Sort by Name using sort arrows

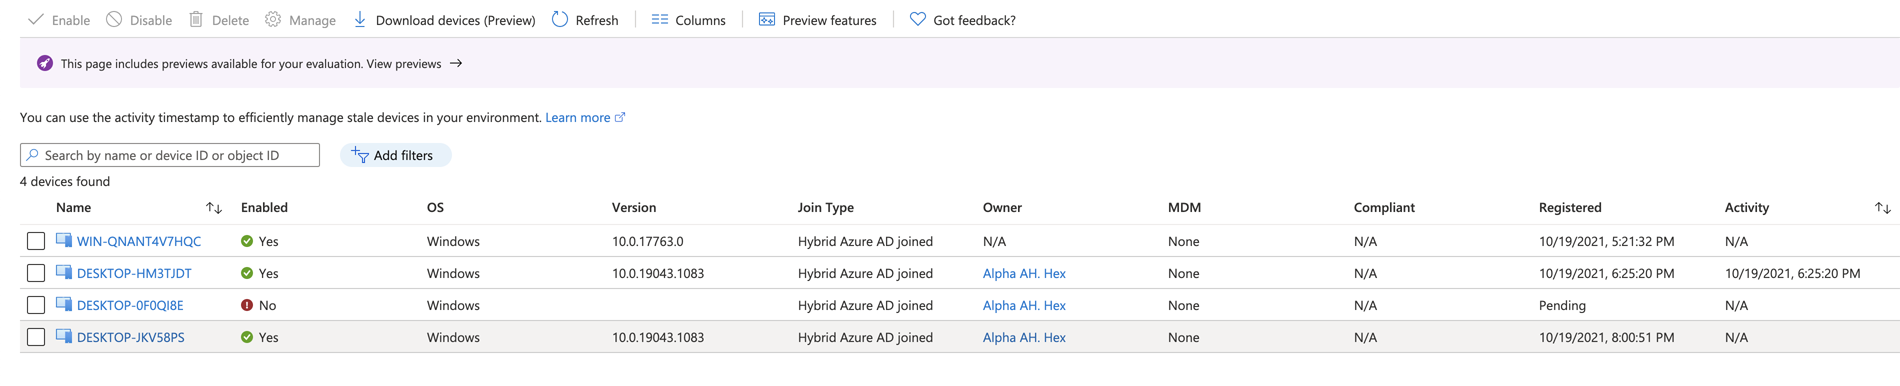(214, 208)
